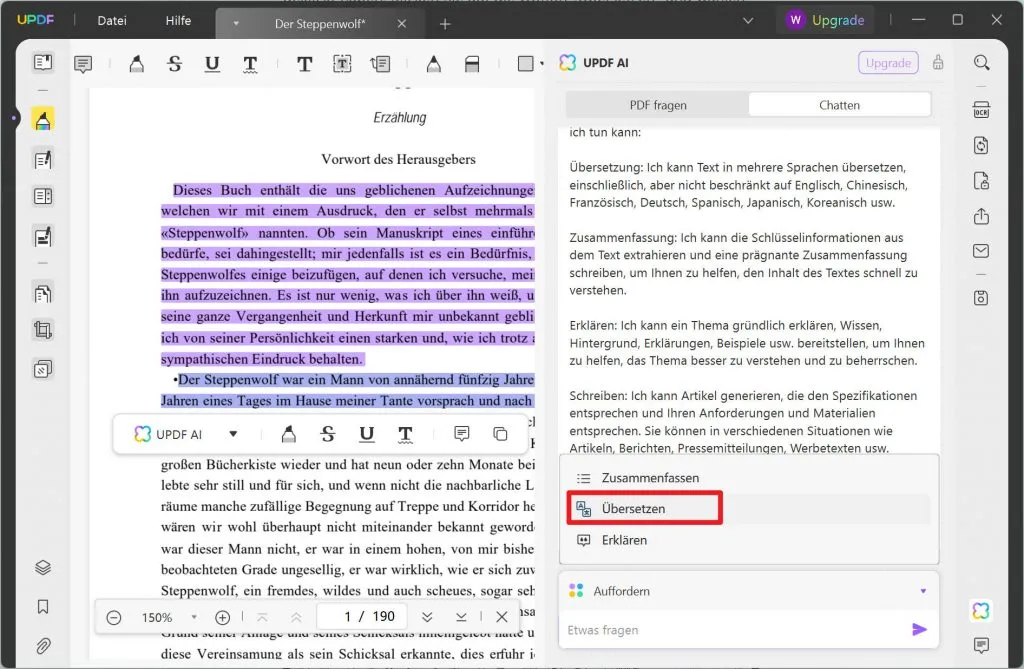This screenshot has width=1024, height=669.
Task: Select the wavy underline annotation tool
Action: tap(250, 62)
